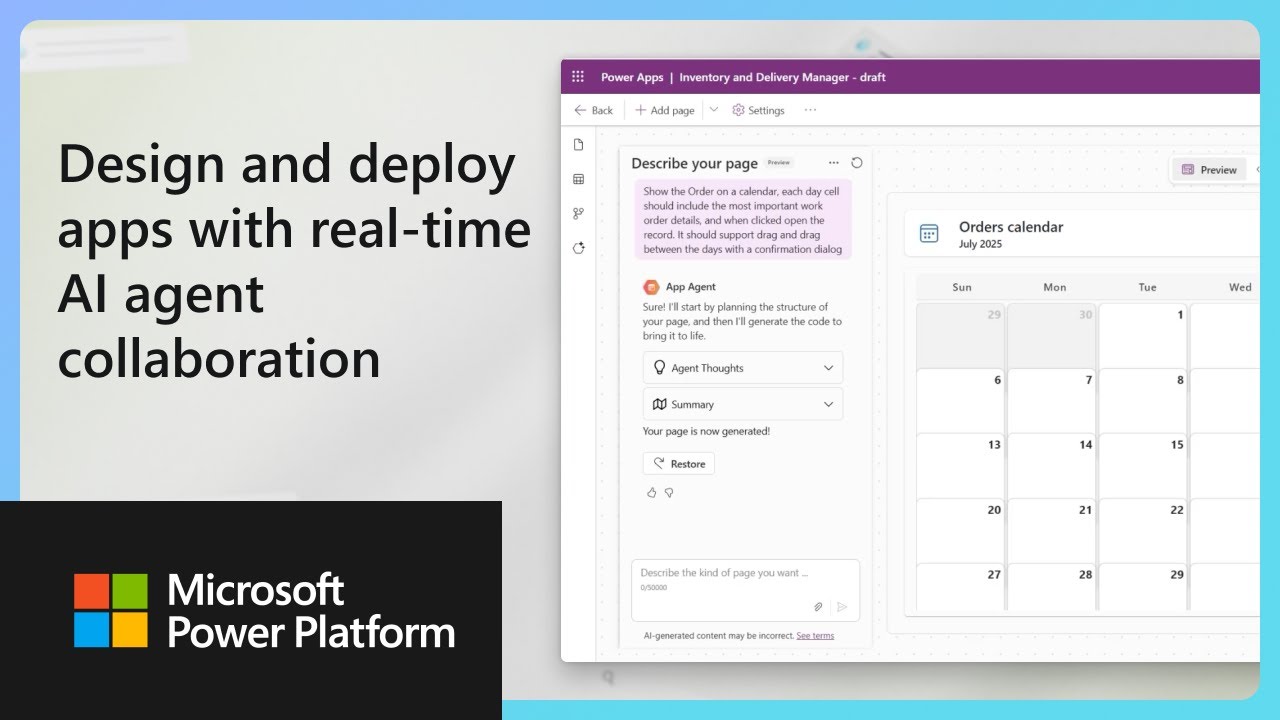This screenshot has height=720, width=1280.
Task: Click Inventory and Delivery Manager - draft title
Action: click(783, 77)
